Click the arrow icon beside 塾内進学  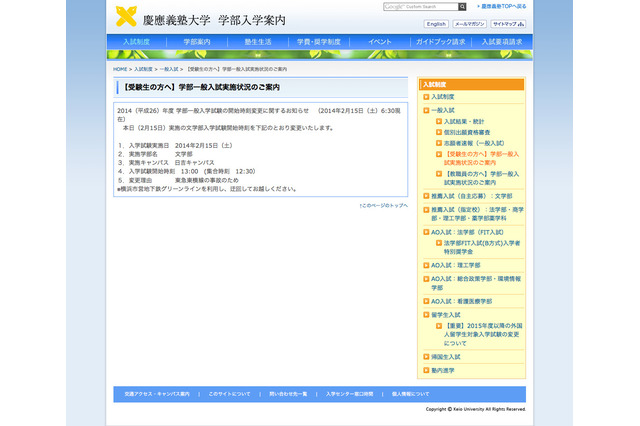(x=426, y=371)
